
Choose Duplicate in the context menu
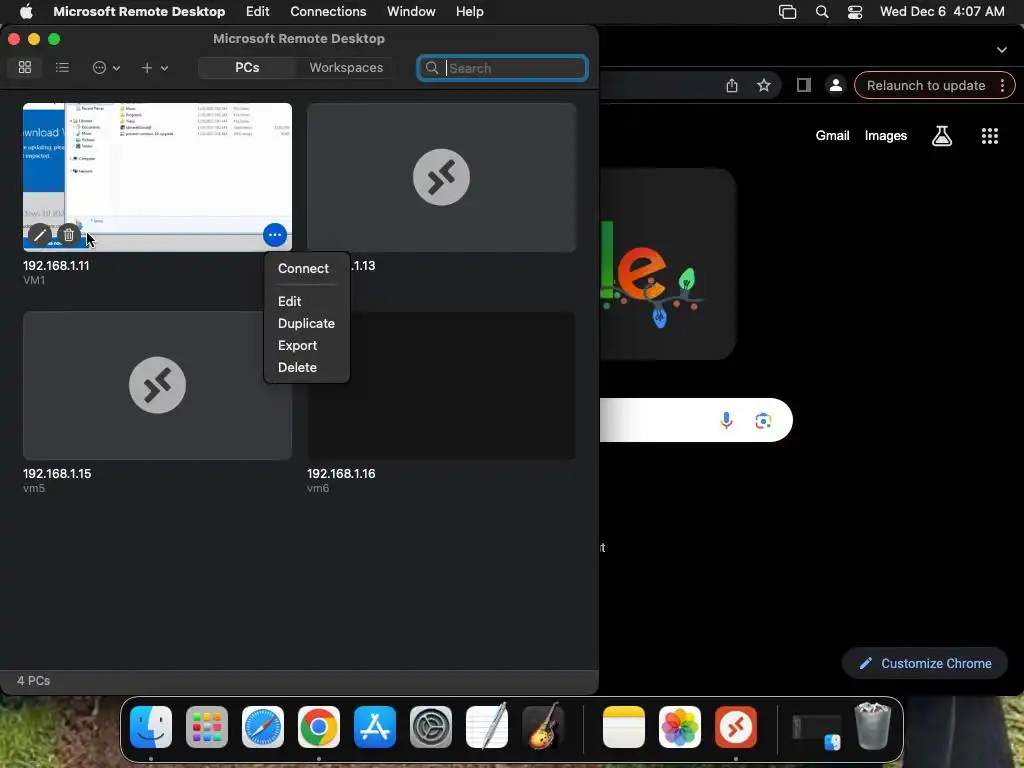(x=306, y=323)
